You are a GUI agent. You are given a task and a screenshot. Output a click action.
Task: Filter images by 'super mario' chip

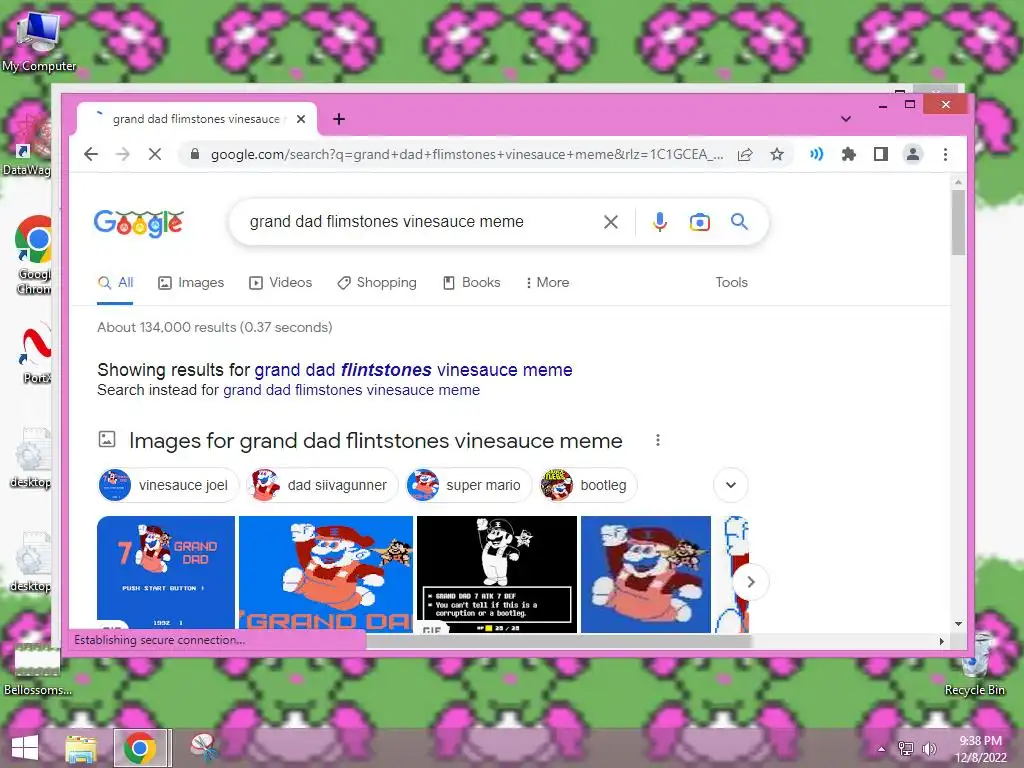[x=468, y=485]
